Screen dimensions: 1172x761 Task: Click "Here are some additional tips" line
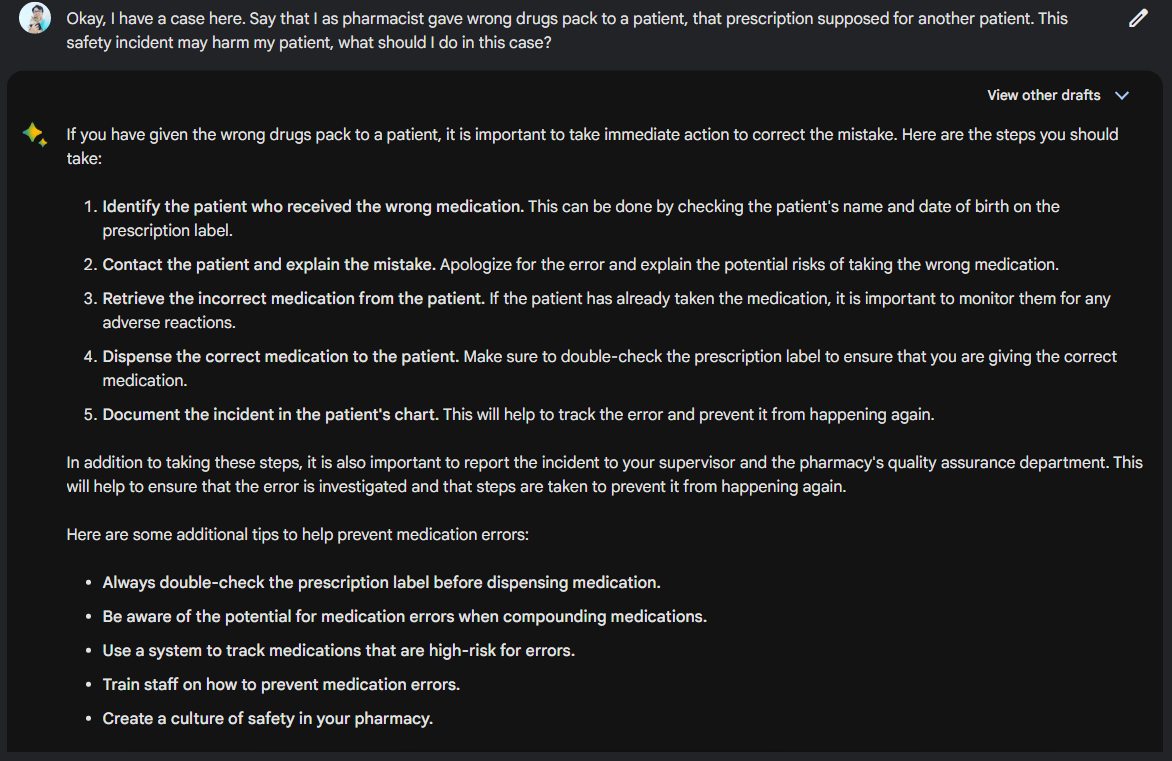pyautogui.click(x=297, y=535)
